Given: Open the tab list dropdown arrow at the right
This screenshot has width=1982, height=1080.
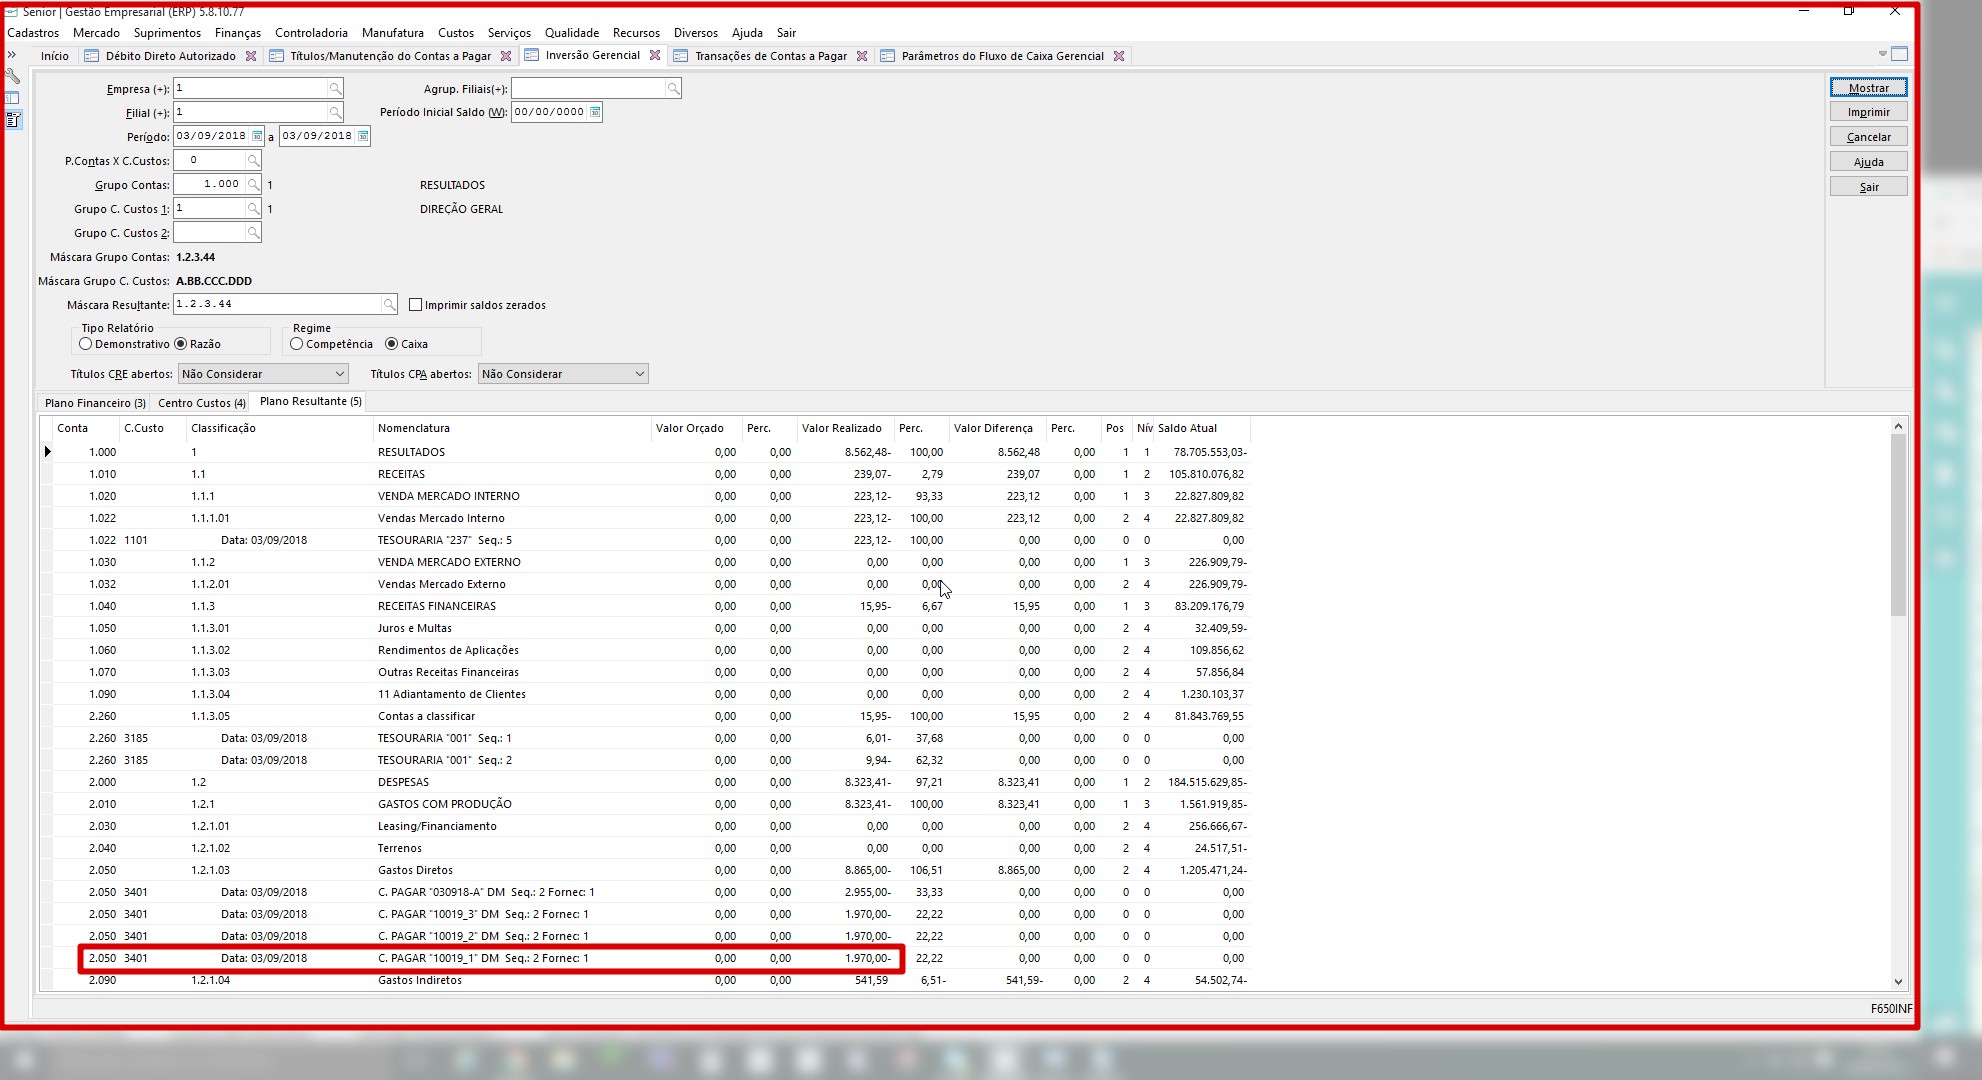Looking at the screenshot, I should [1882, 54].
